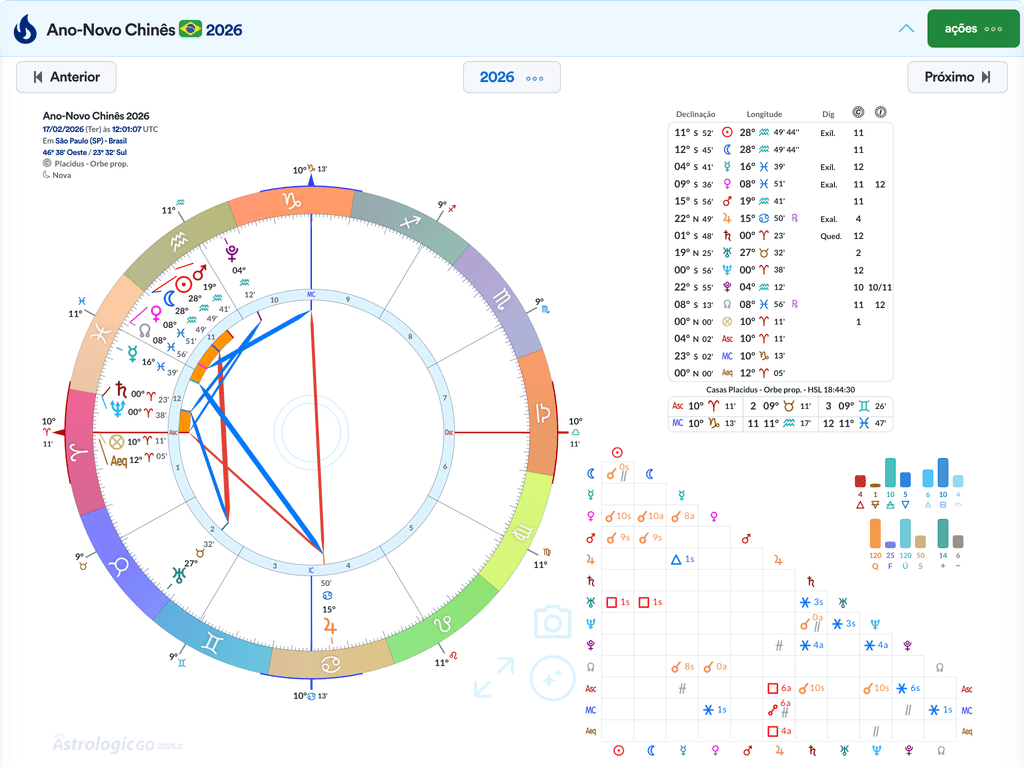This screenshot has width=1024, height=768.
Task: Select the Part of Fortune glyph in the wheel
Action: 116,442
